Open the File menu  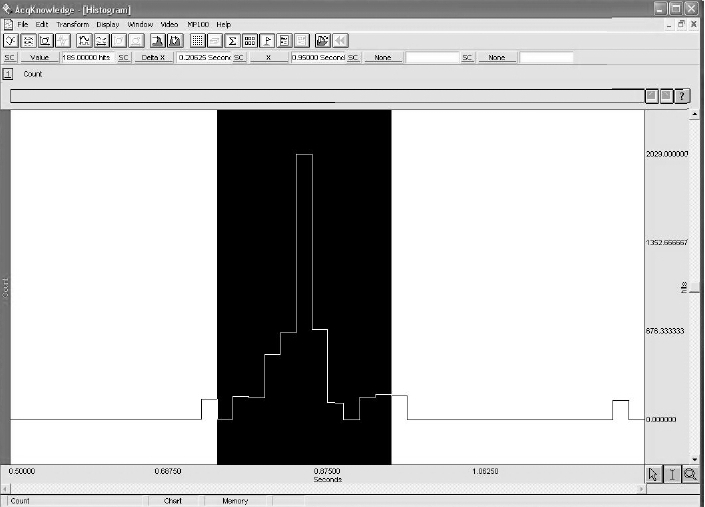point(23,24)
